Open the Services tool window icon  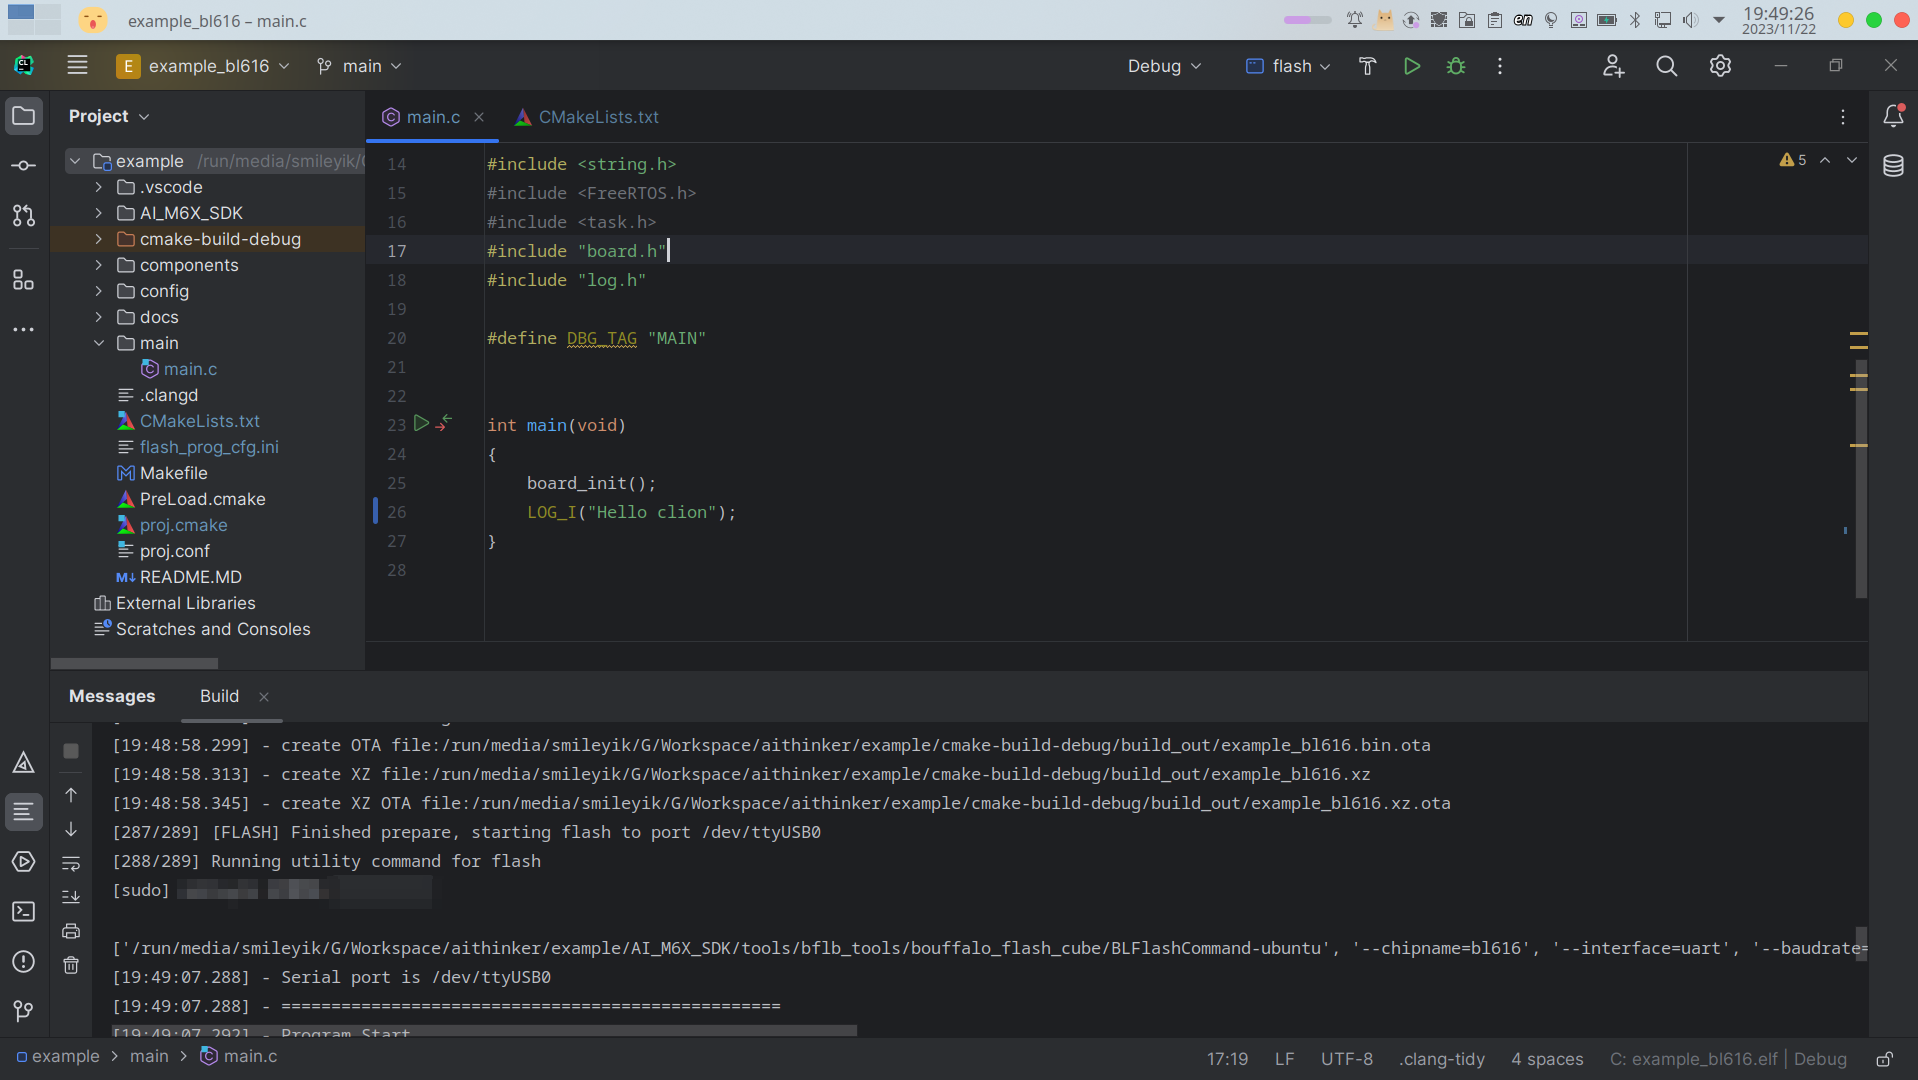pos(24,862)
